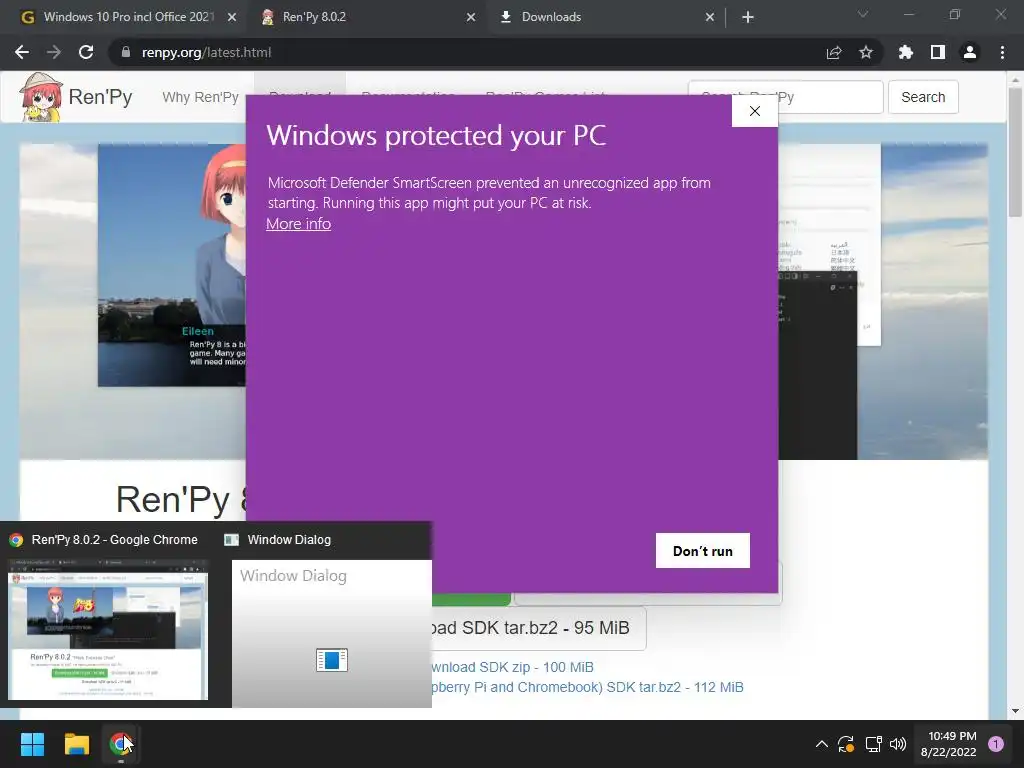The image size is (1024, 768).
Task: Open the Why Ren'Py menu item
Action: pos(200,97)
